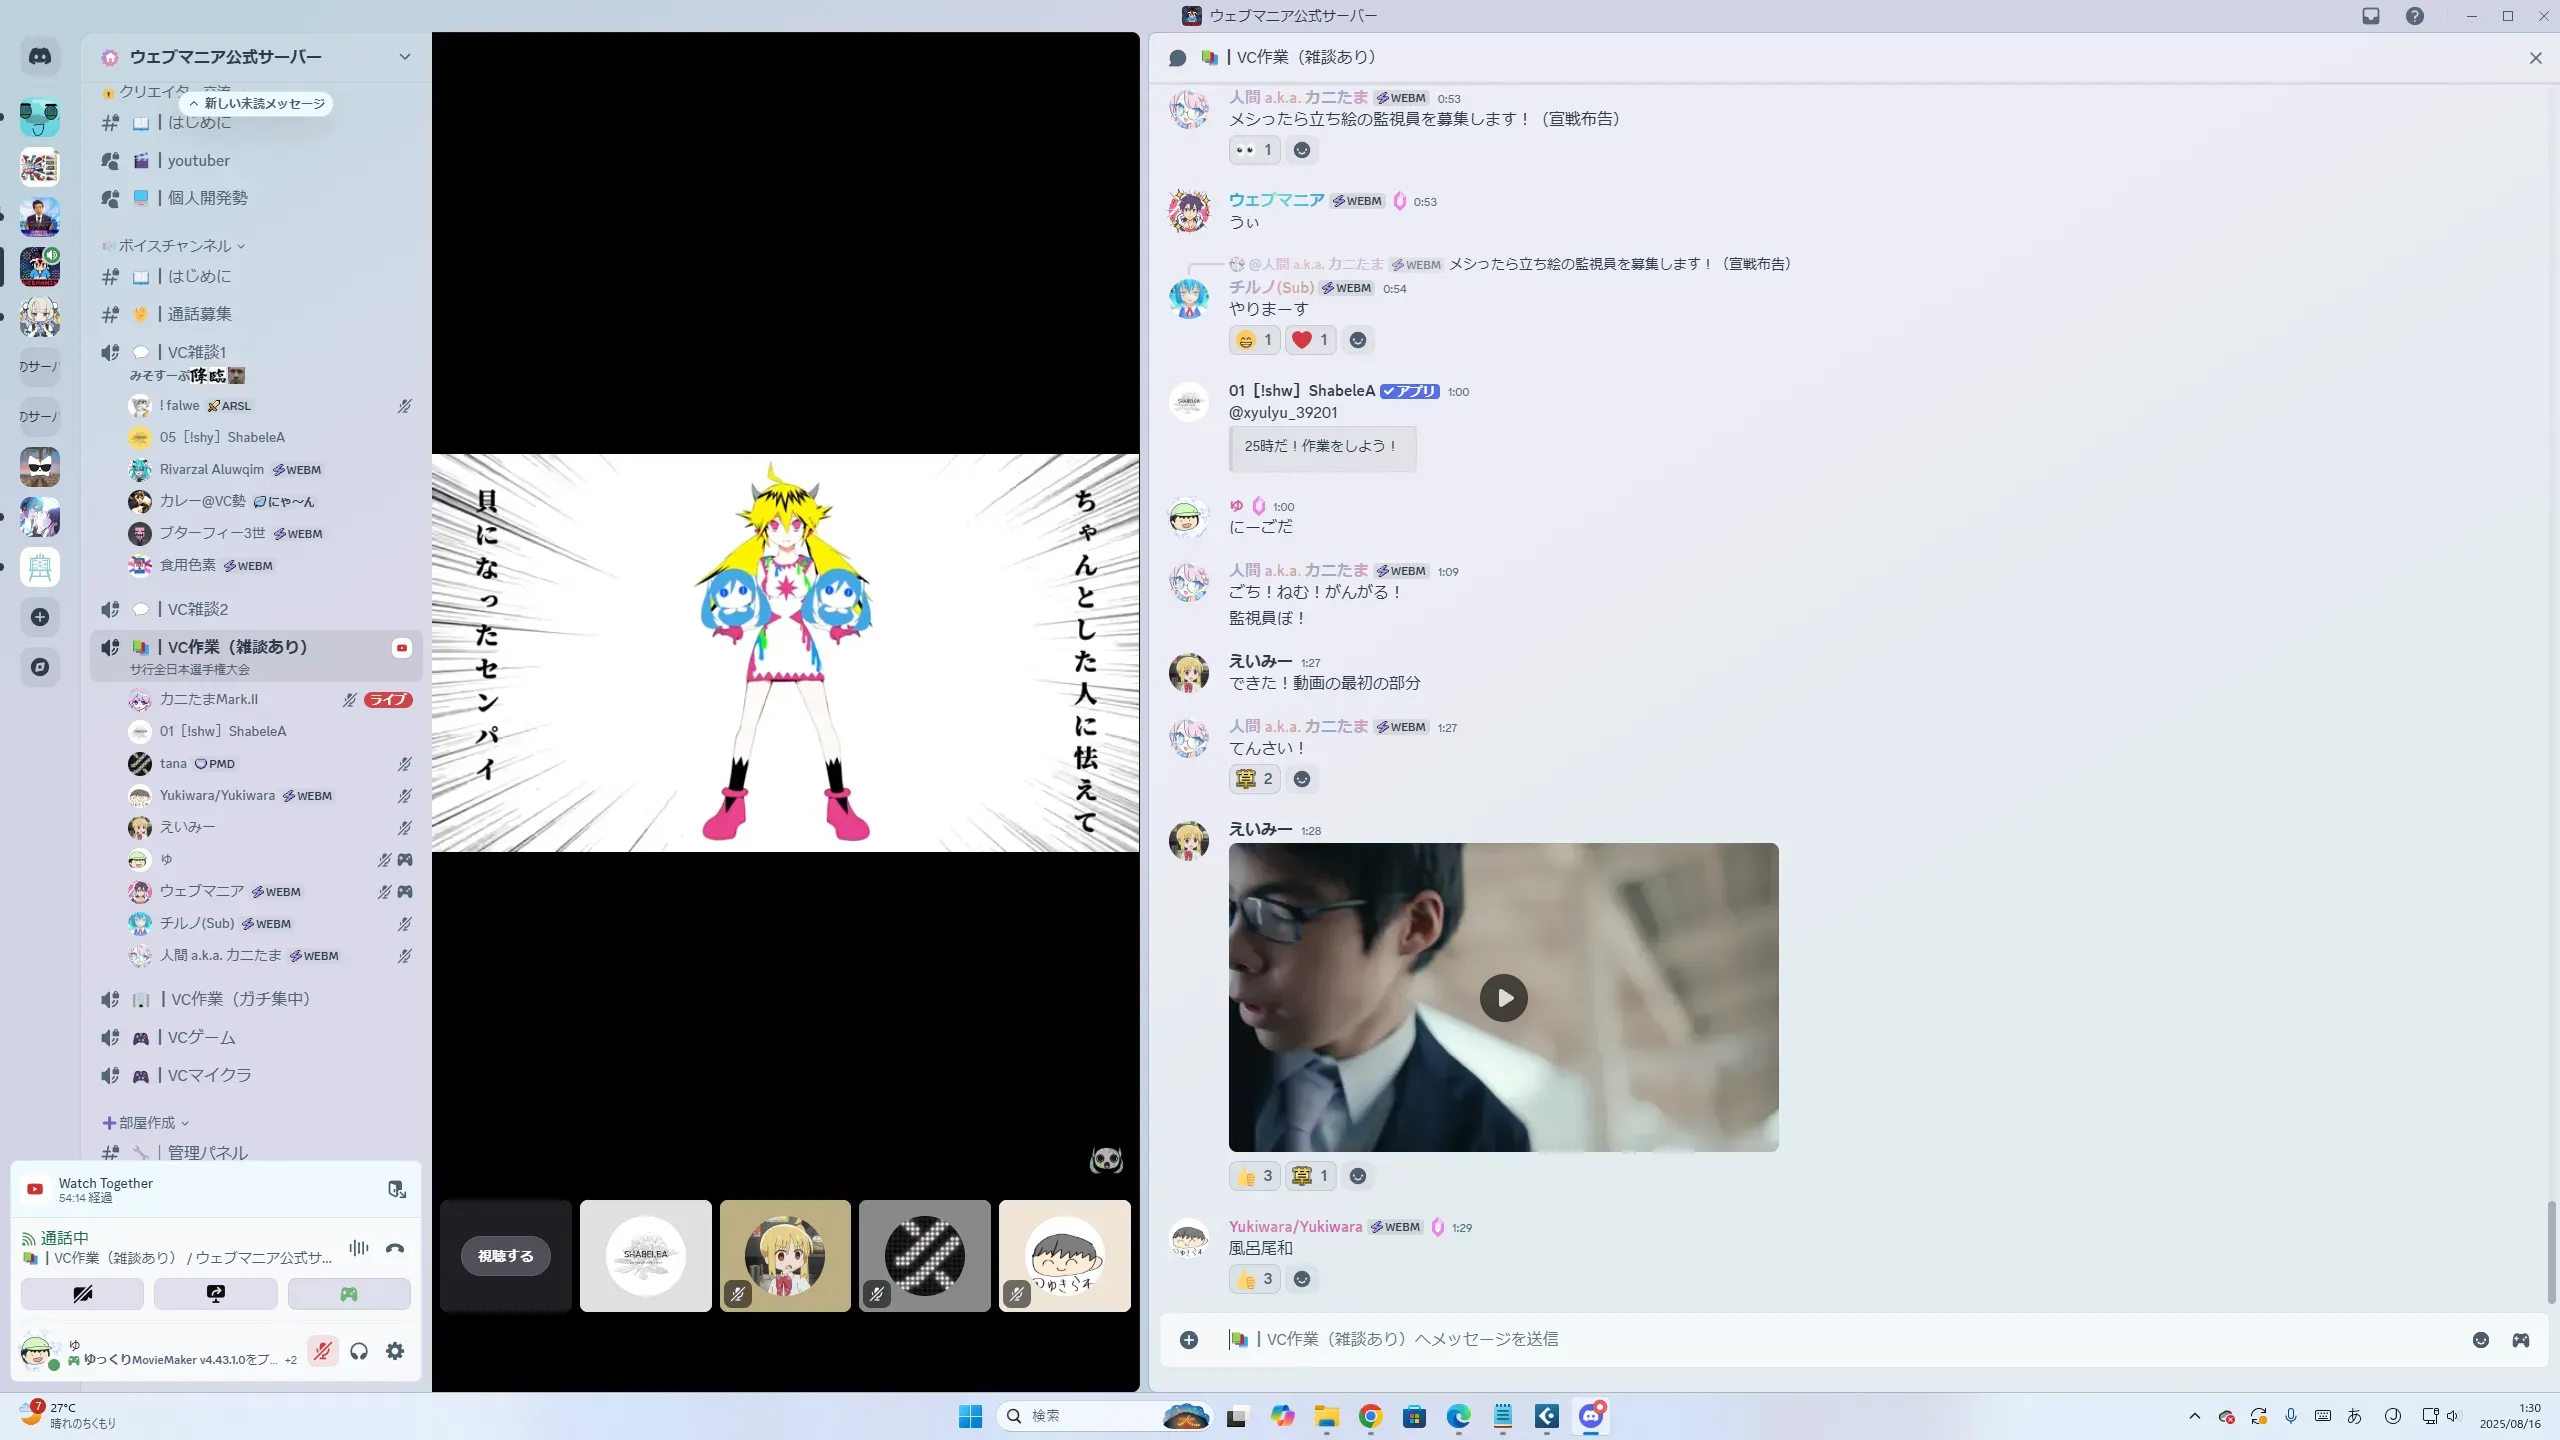Click the 視聴する watch button
Screen dimensions: 2560x1440
pyautogui.click(x=506, y=1256)
